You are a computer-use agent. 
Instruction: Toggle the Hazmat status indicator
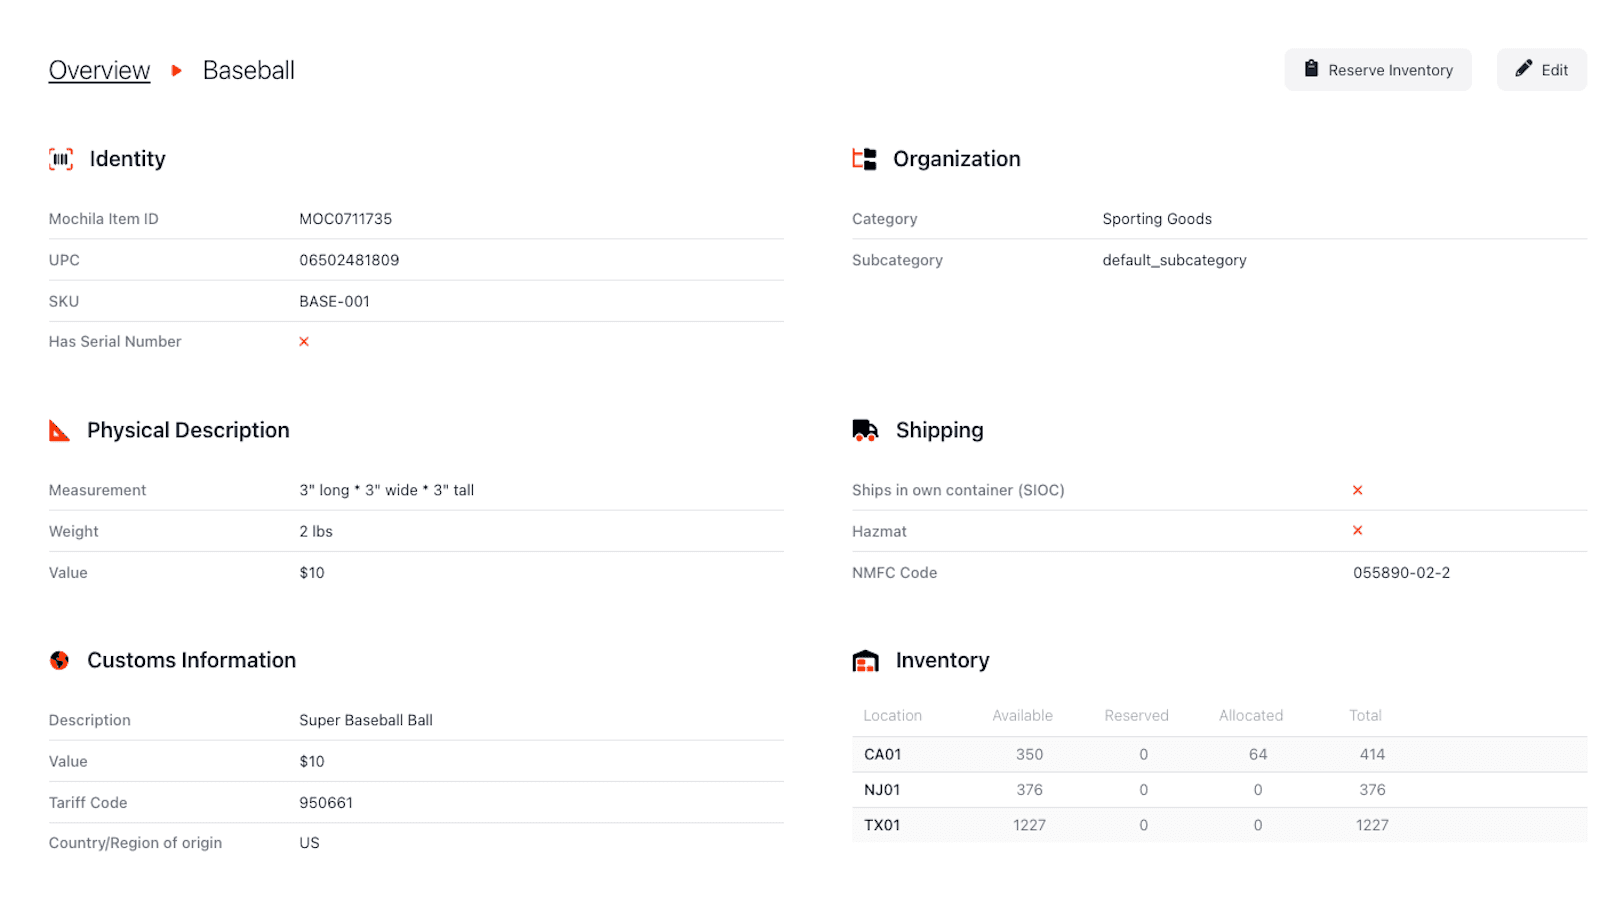point(1357,531)
